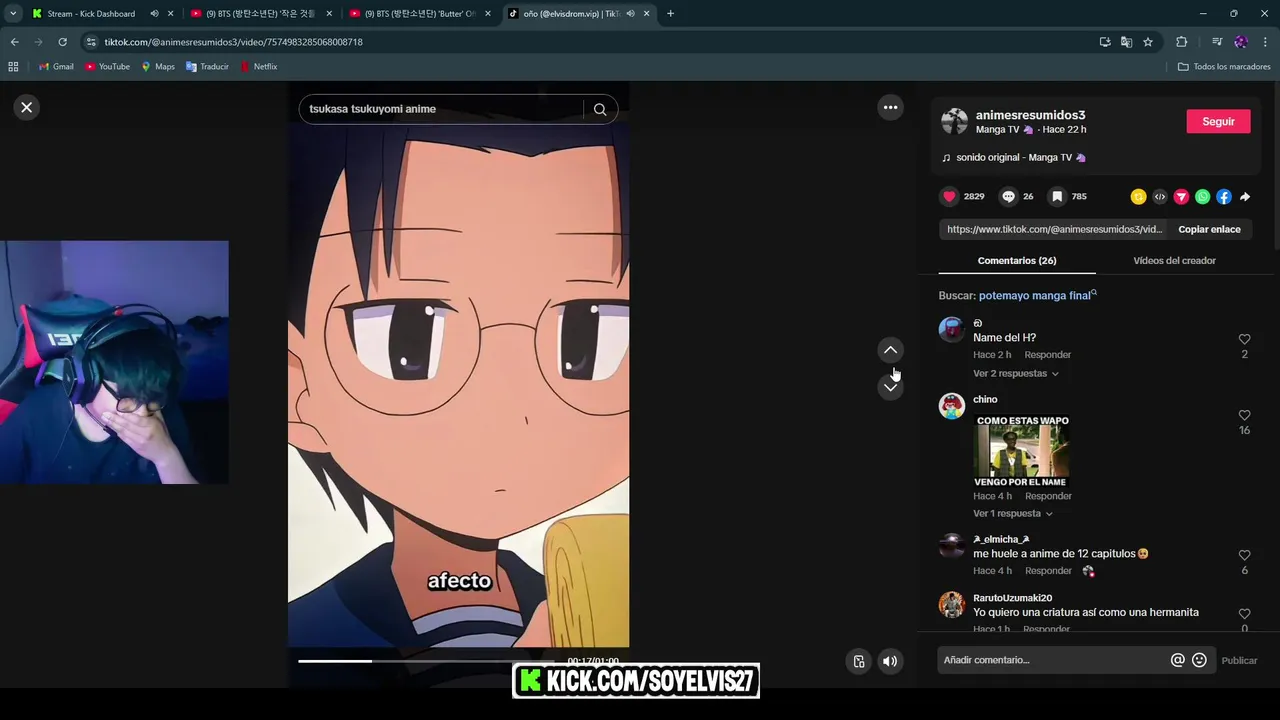The height and width of the screenshot is (720, 1280).
Task: Mute the TikTok tab audio icon
Action: [630, 14]
